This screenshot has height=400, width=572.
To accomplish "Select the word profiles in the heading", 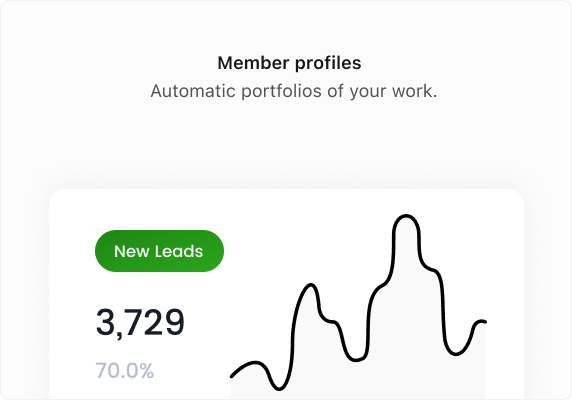I will pos(328,63).
